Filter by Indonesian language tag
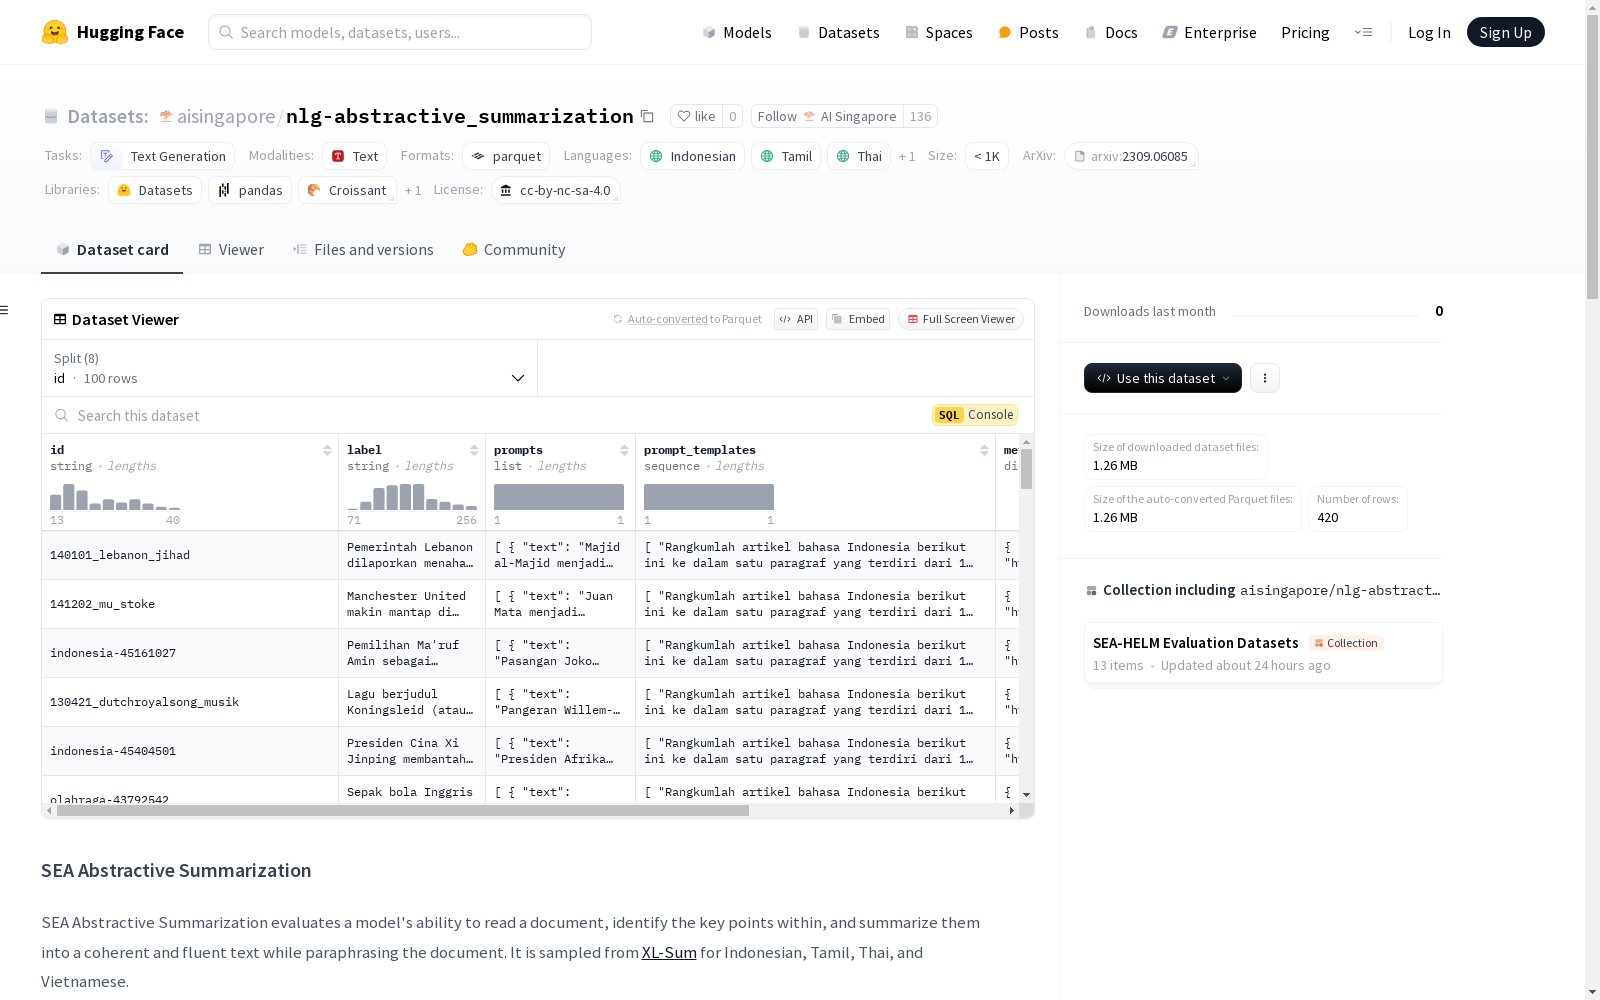Screen dimensions: 1600x1000 [692, 156]
